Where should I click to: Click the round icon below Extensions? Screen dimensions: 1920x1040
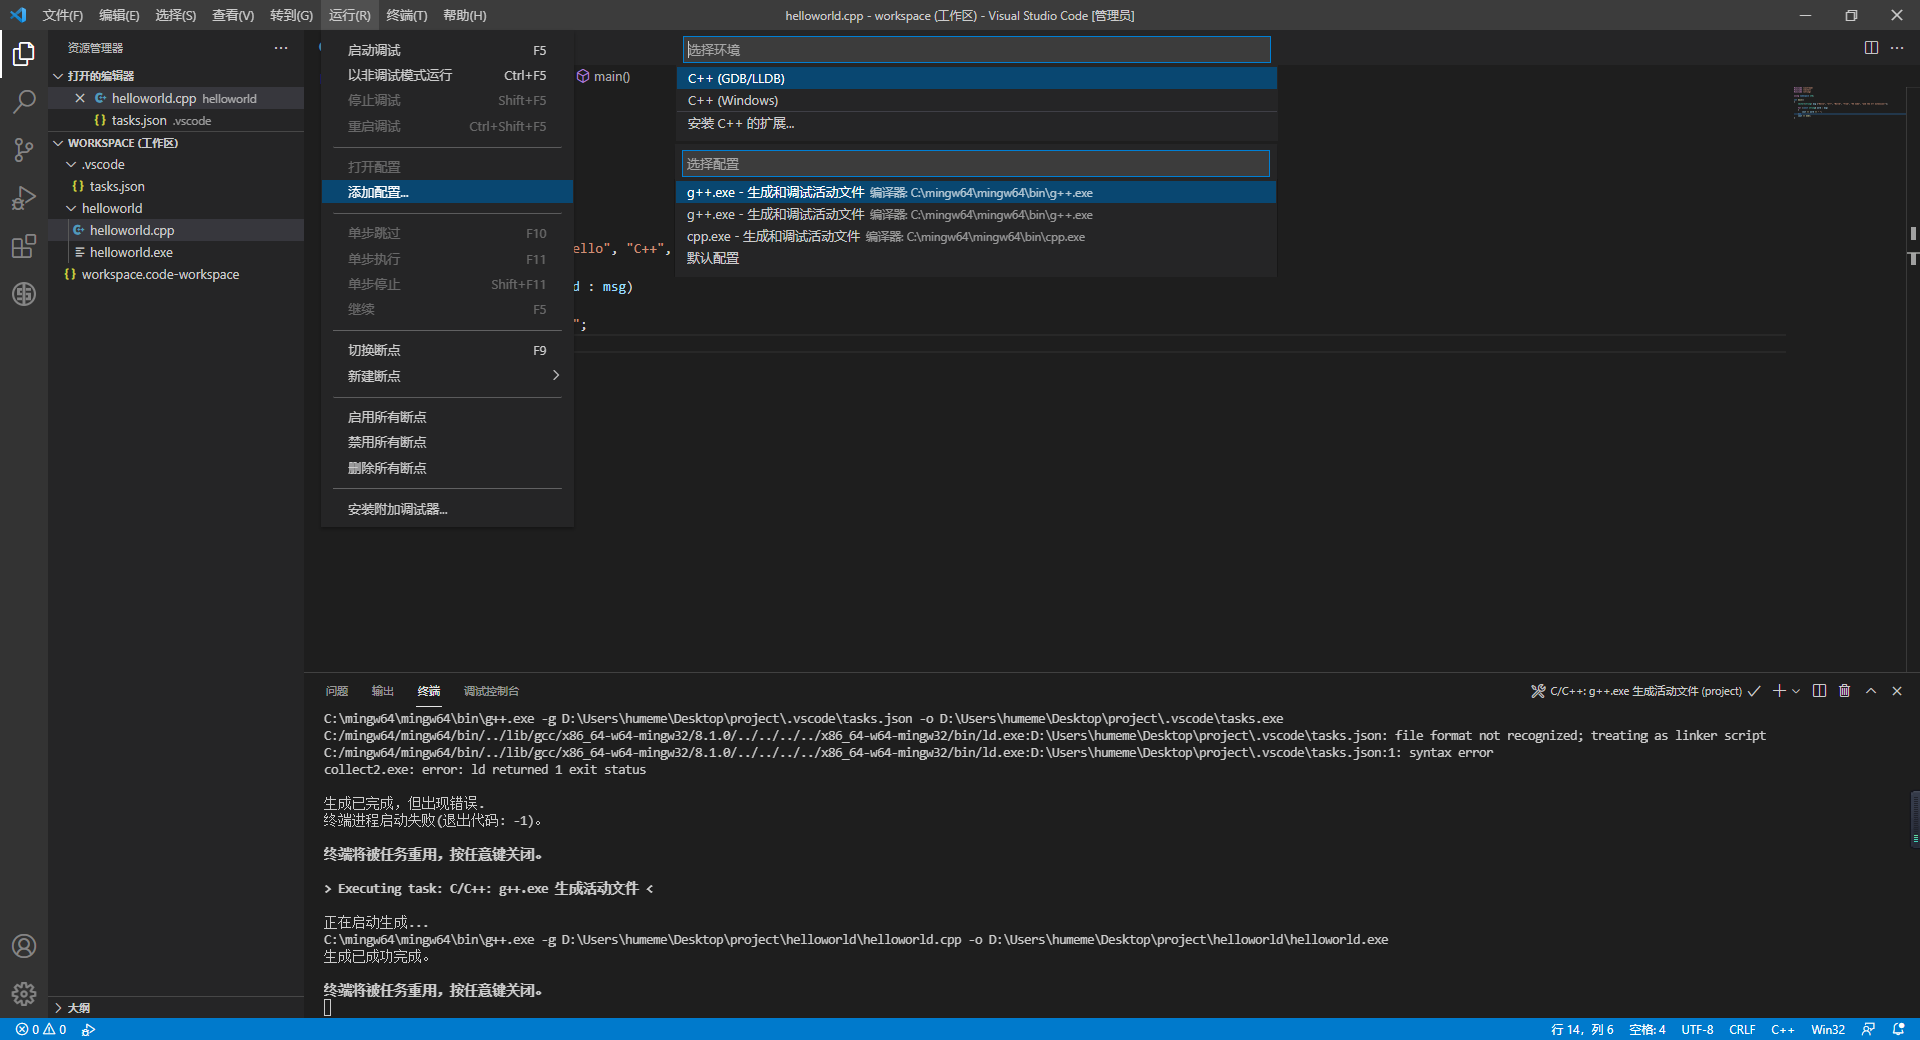(x=24, y=294)
